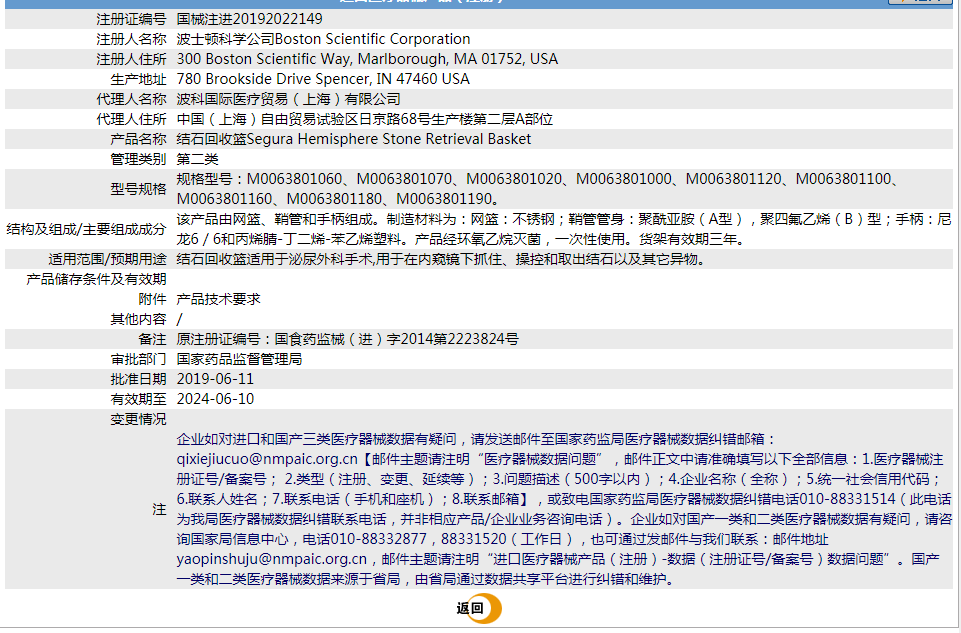The height and width of the screenshot is (633, 961).
Task: Select the 国家药品监督管理局 approval department
Action: pyautogui.click(x=240, y=359)
